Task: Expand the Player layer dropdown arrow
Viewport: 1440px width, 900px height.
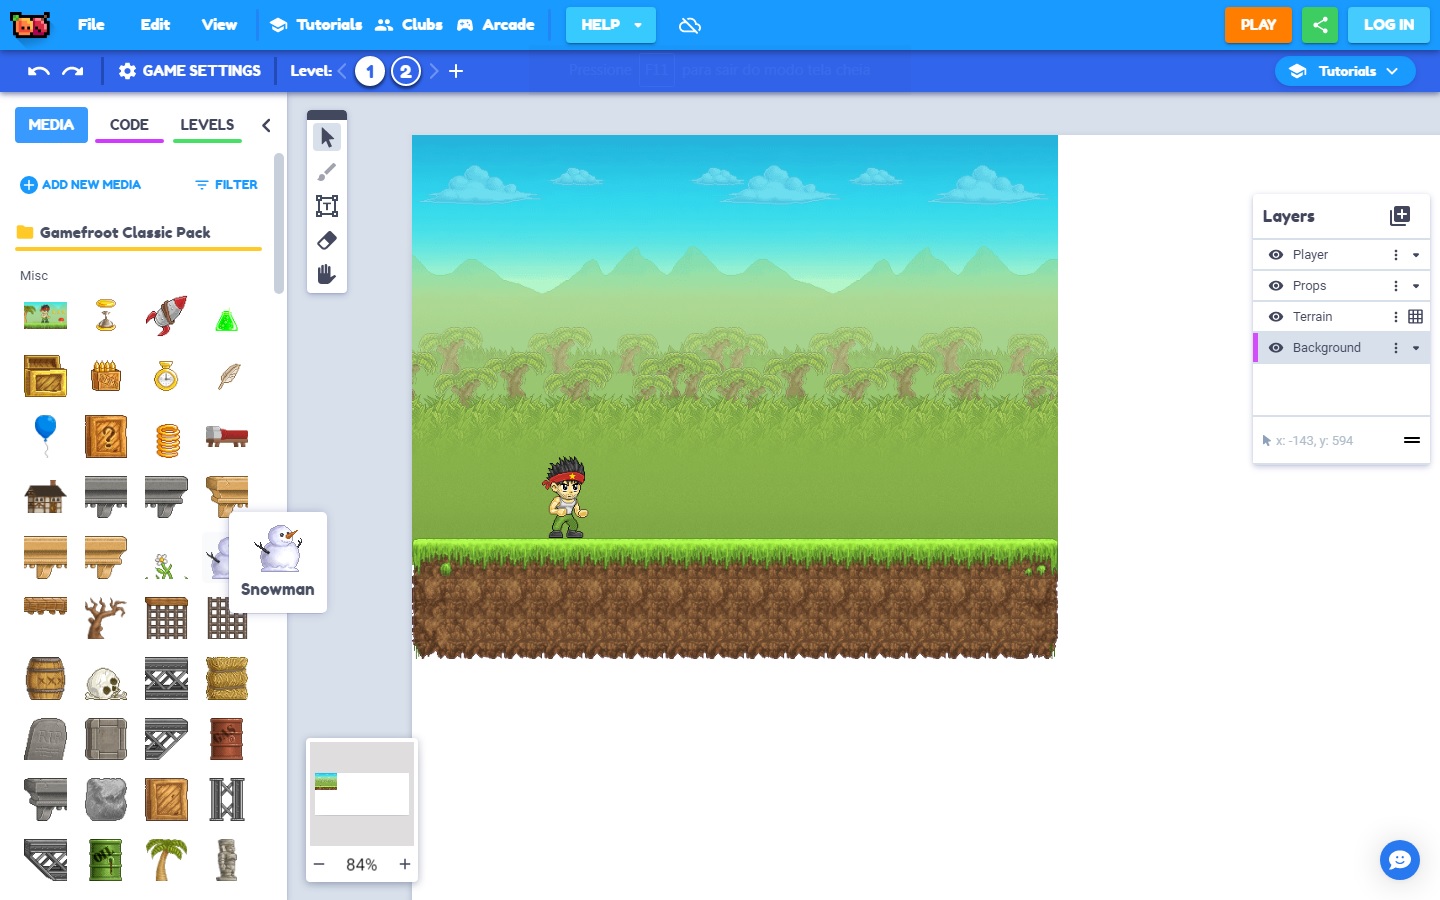Action: [1414, 254]
